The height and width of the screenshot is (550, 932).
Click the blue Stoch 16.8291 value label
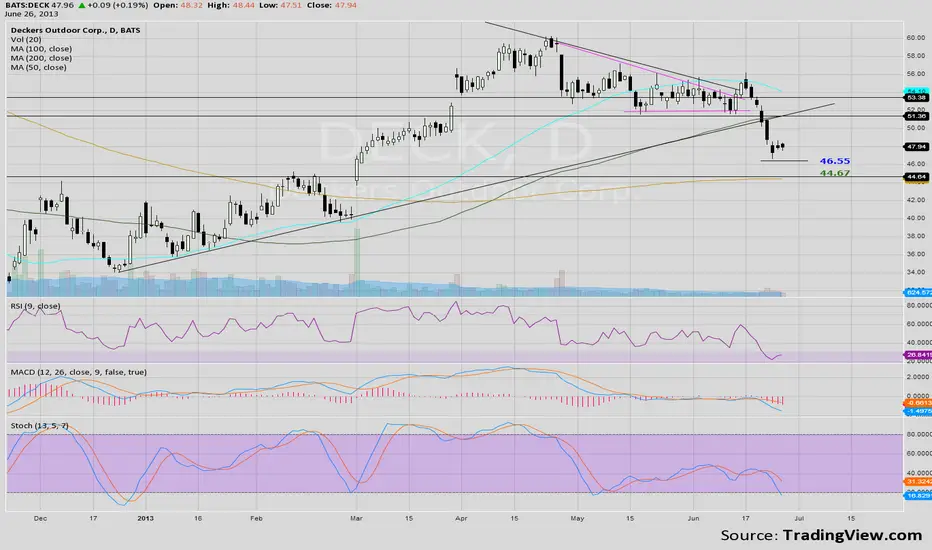coord(918,495)
